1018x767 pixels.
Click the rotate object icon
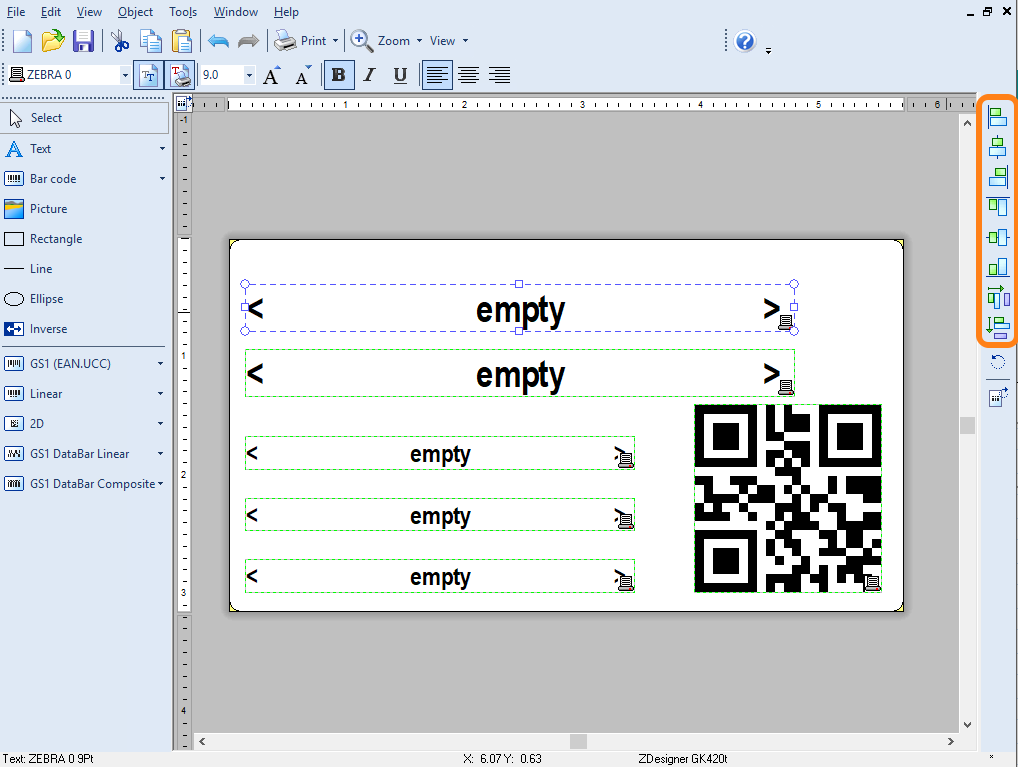pyautogui.click(x=997, y=362)
